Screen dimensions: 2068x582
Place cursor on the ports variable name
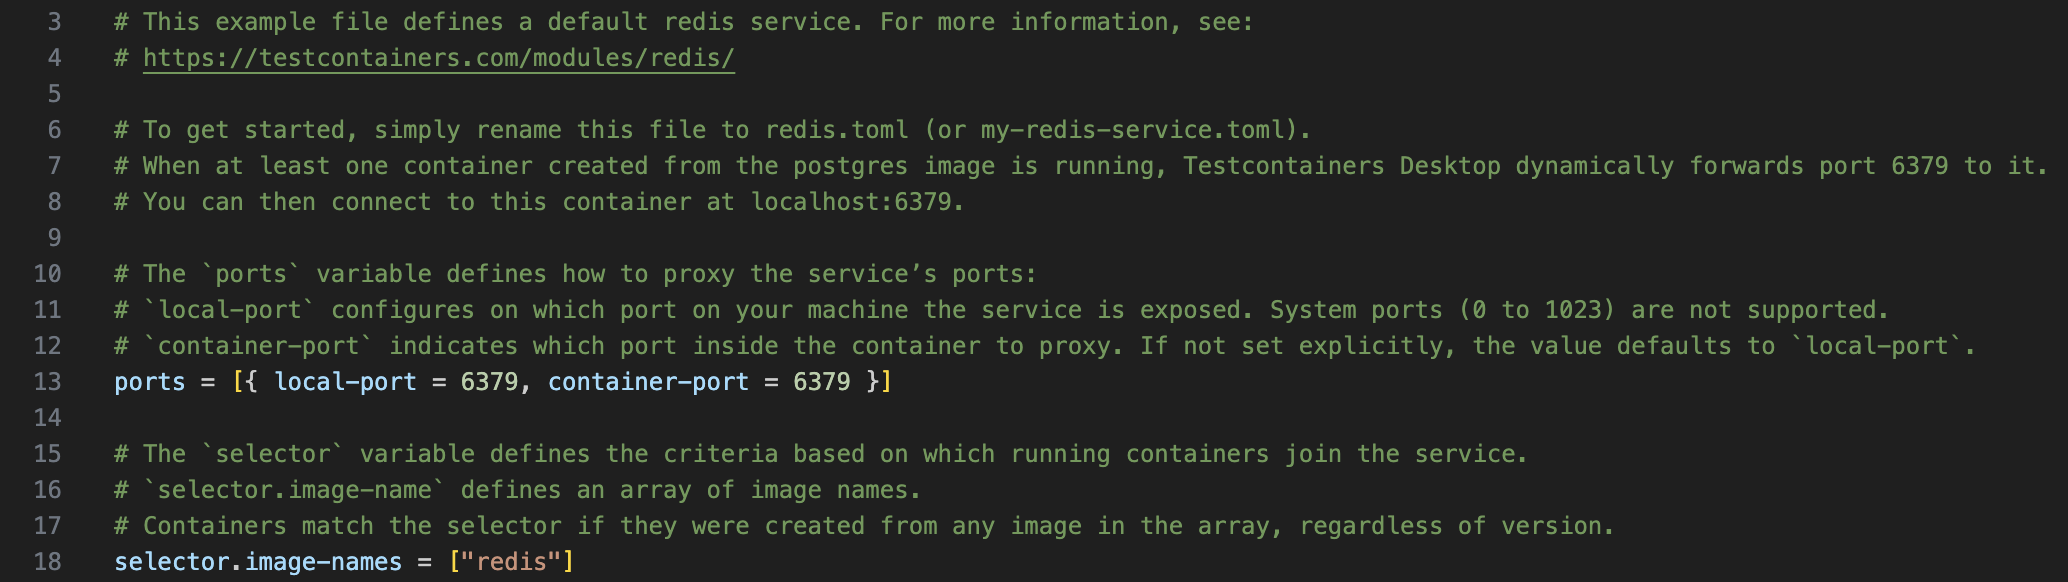pos(150,382)
